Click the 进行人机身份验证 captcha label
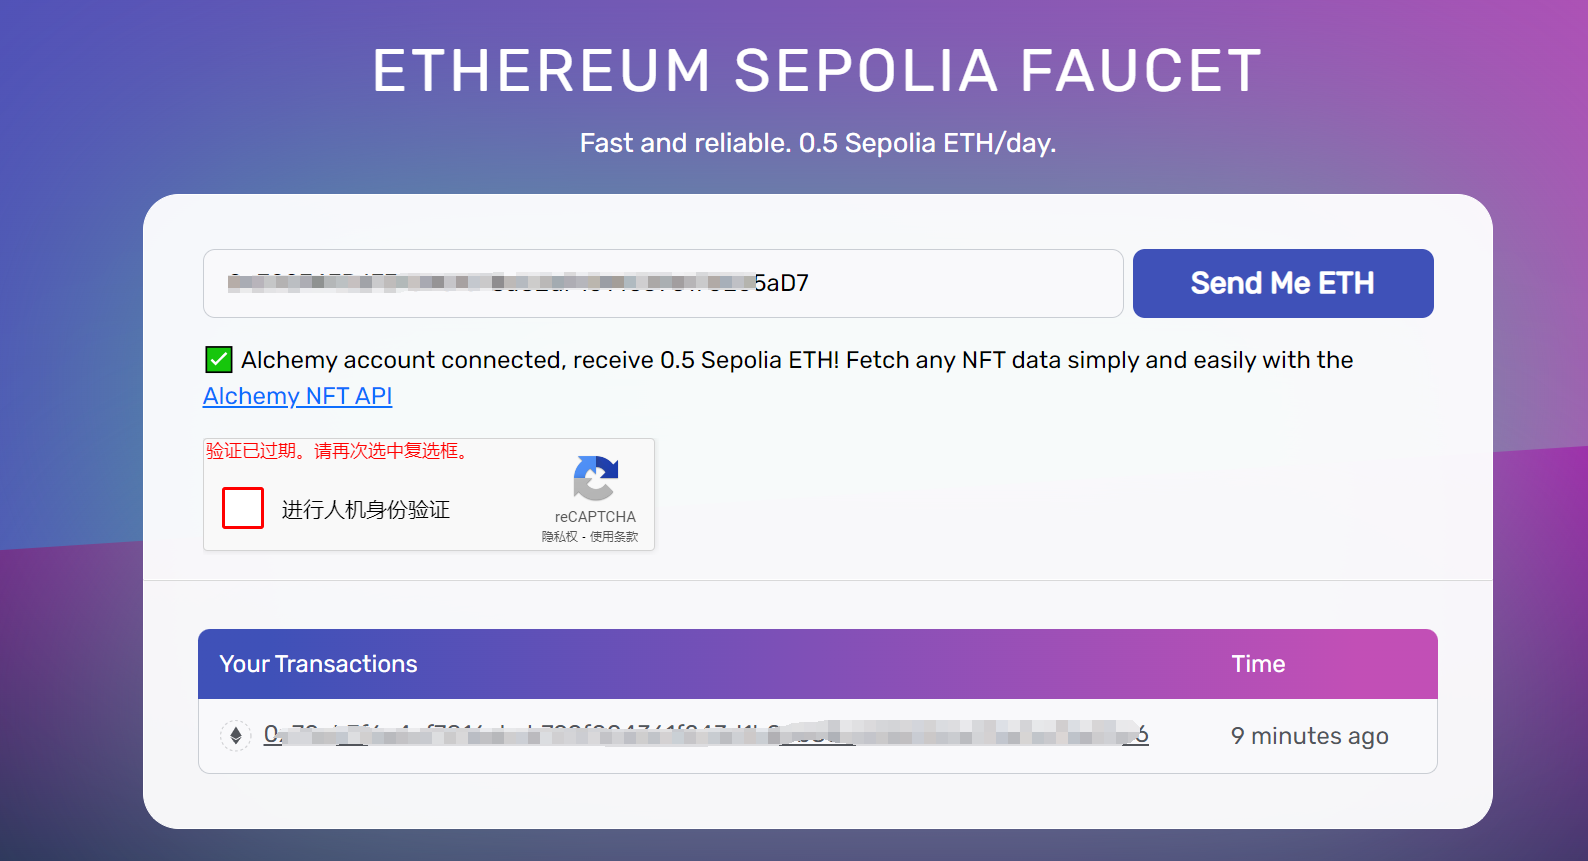 (366, 510)
